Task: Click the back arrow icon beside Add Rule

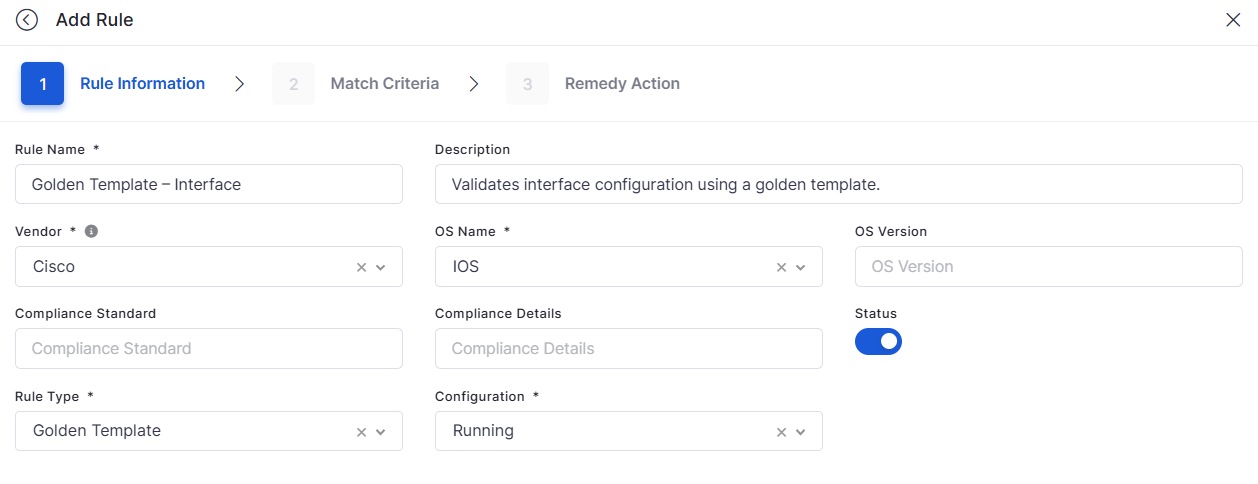Action: click(27, 20)
